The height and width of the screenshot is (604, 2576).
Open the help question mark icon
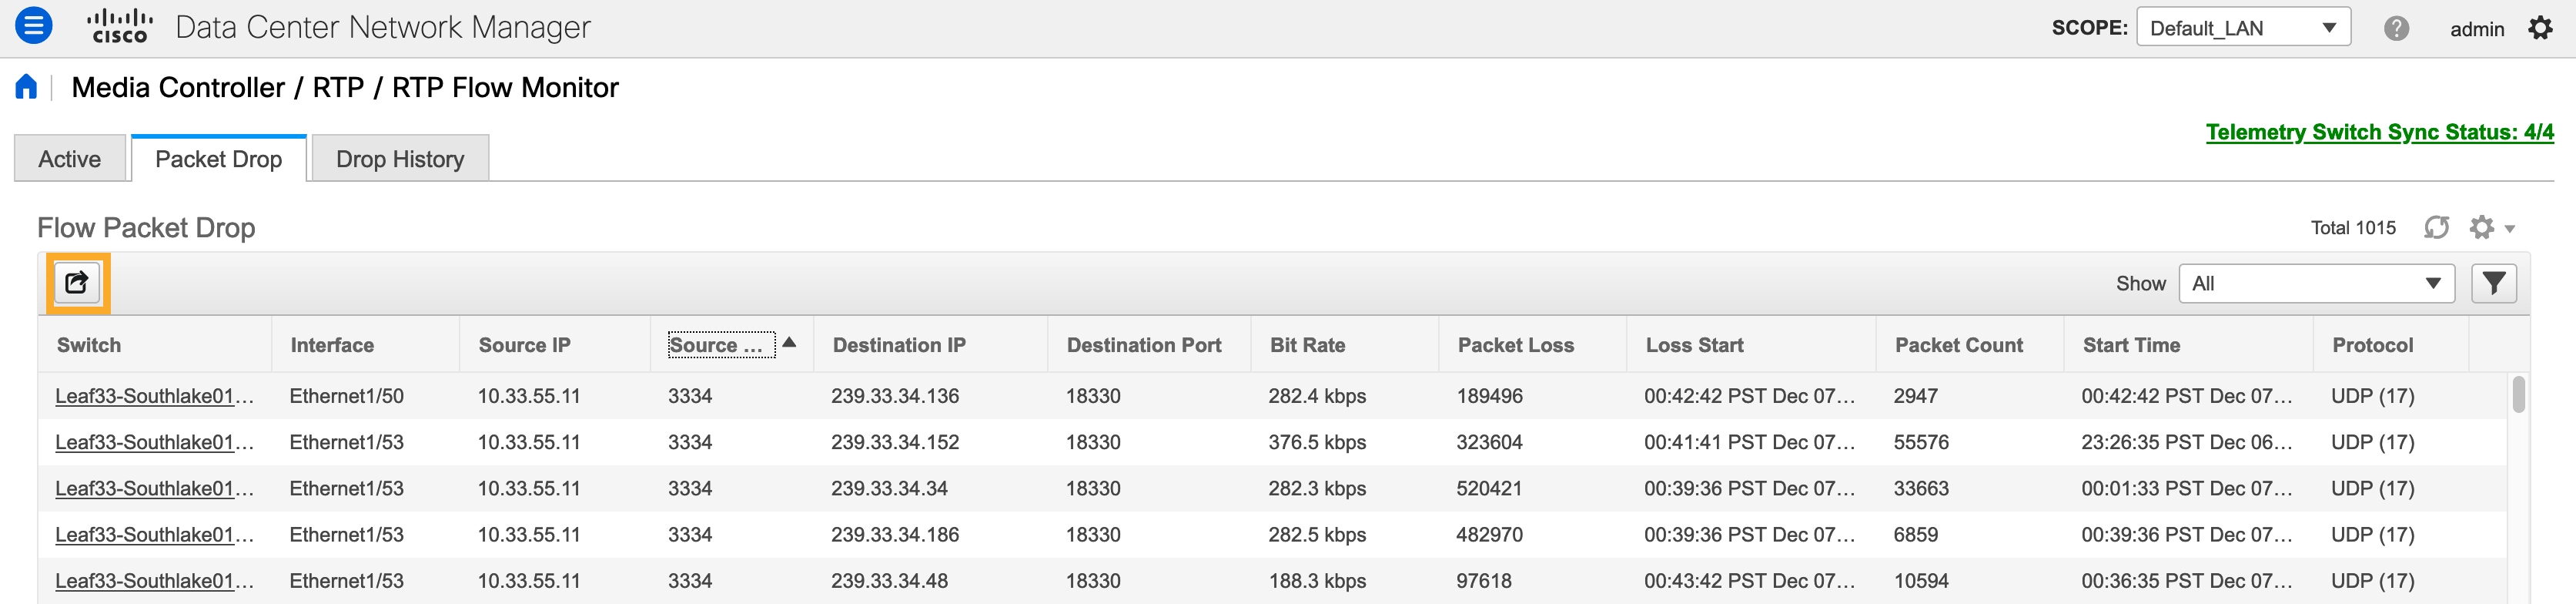click(x=2396, y=28)
